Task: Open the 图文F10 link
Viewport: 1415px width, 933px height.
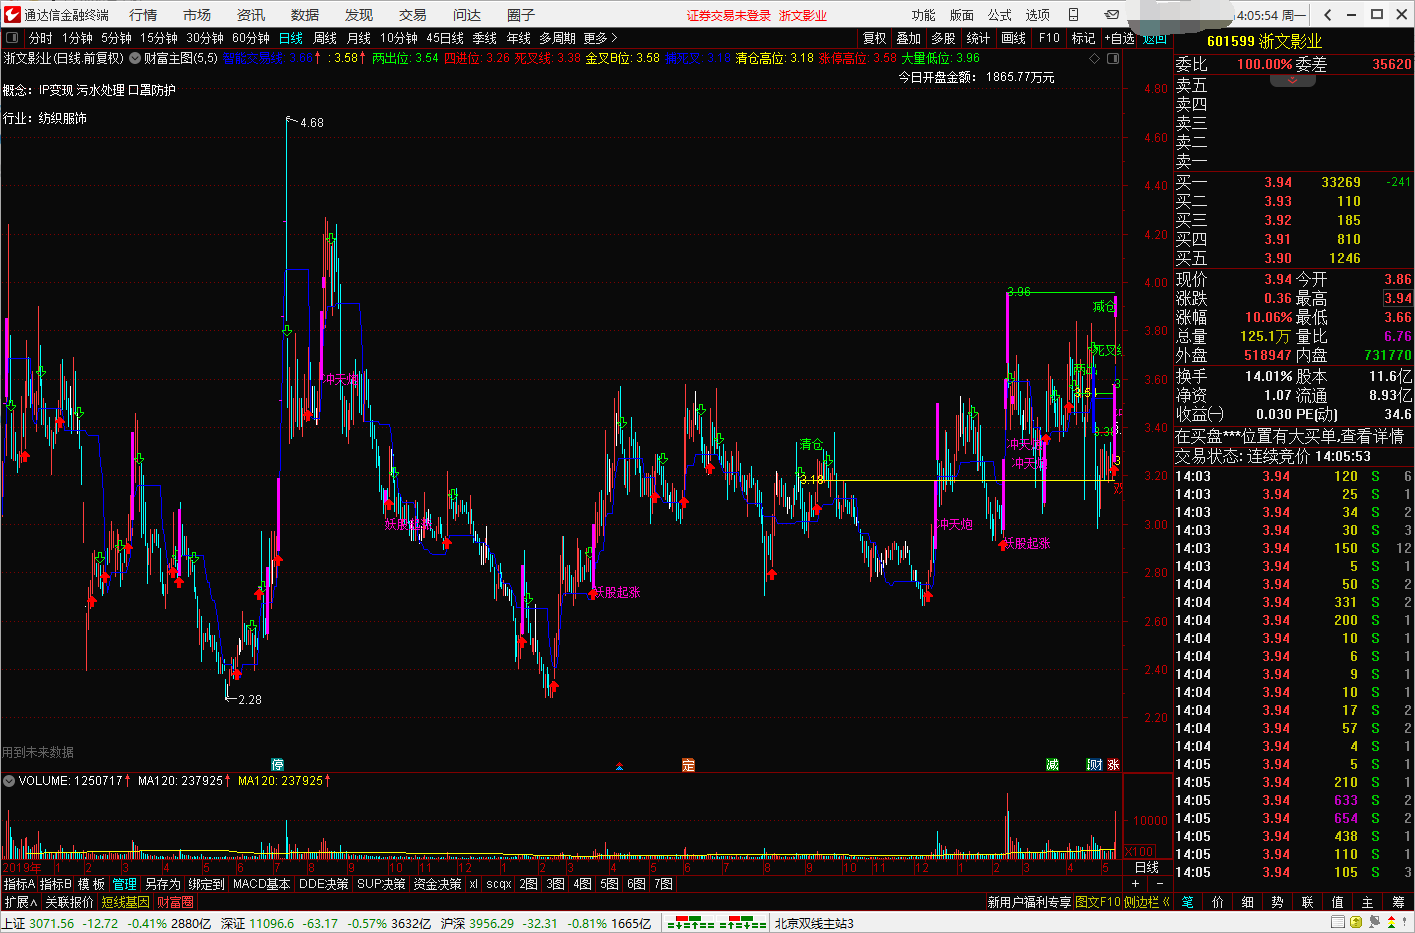Action: point(1098,902)
